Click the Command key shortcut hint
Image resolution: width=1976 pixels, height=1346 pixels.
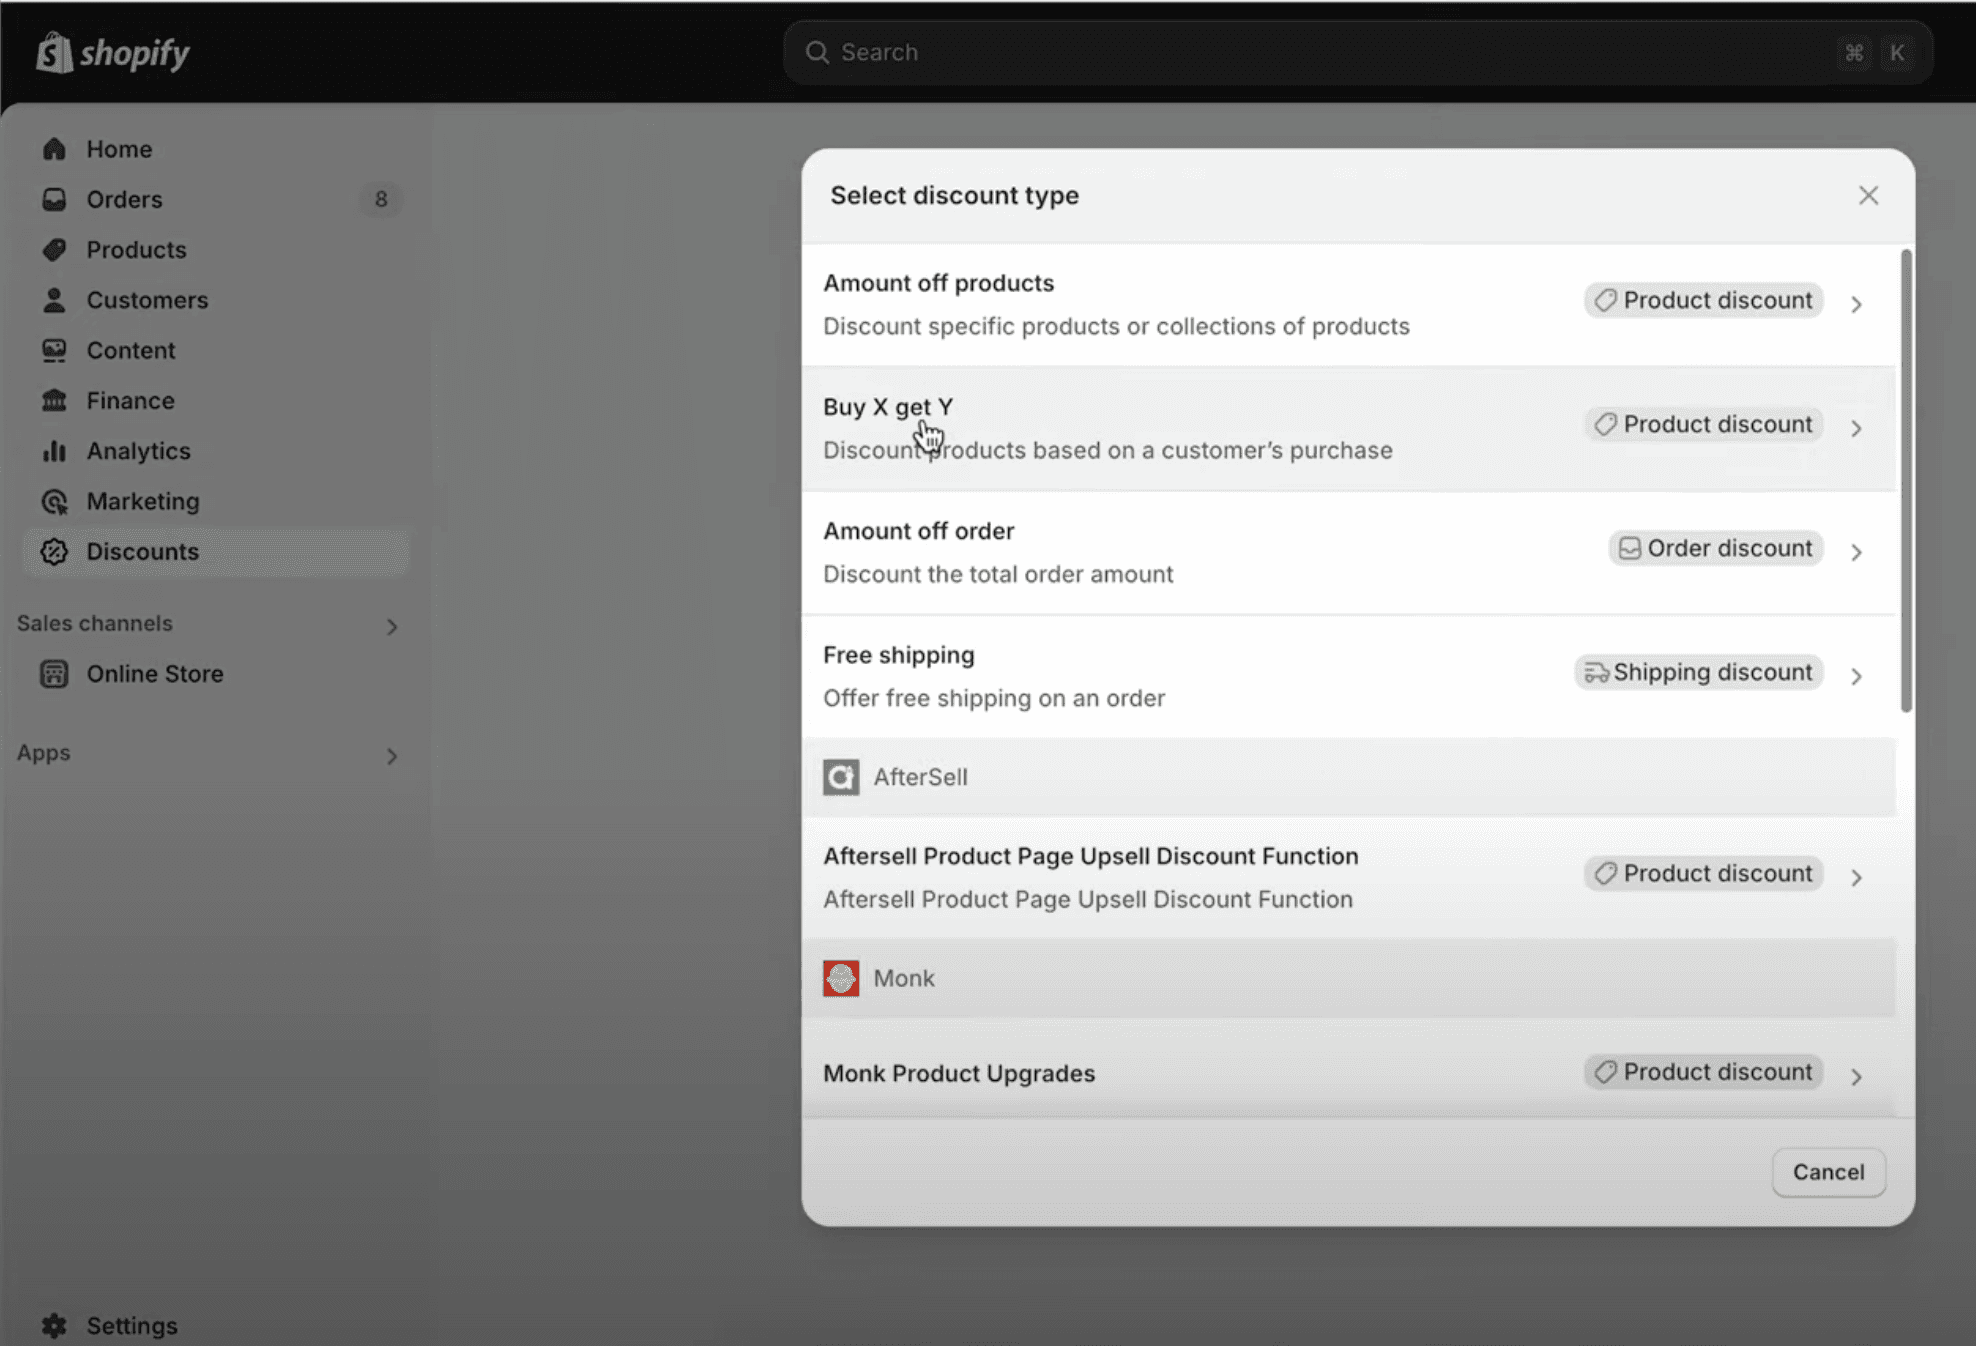coord(1853,52)
